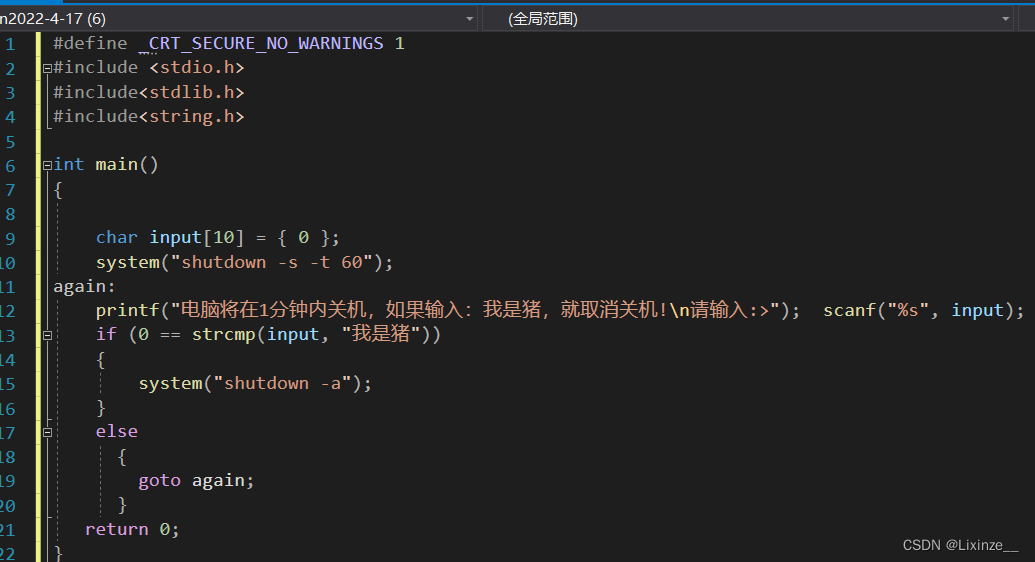Click the main() function name
Image resolution: width=1035 pixels, height=562 pixels.
coord(127,164)
